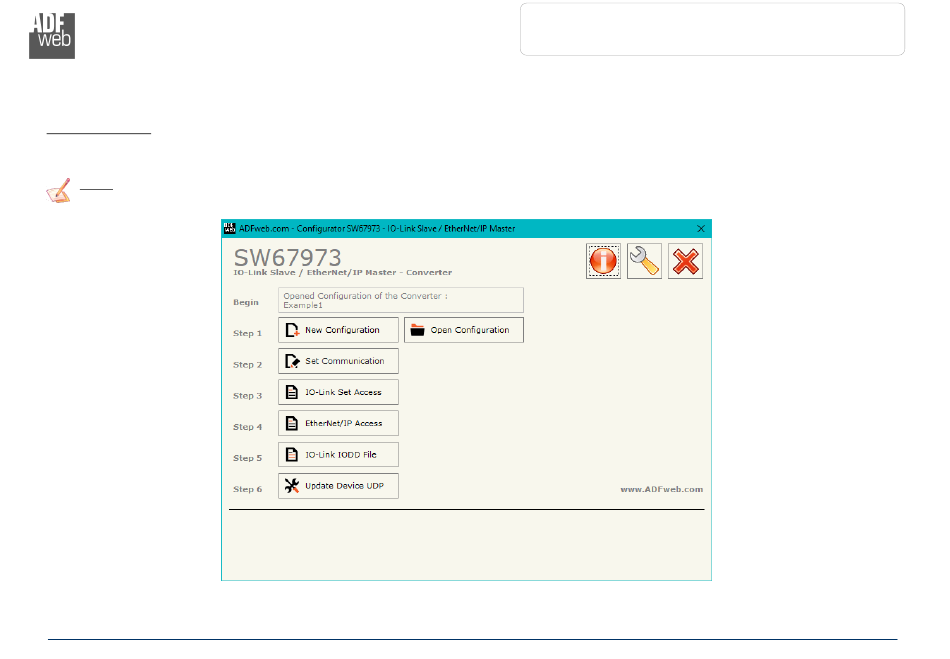Click the empty box at top right

712,29
